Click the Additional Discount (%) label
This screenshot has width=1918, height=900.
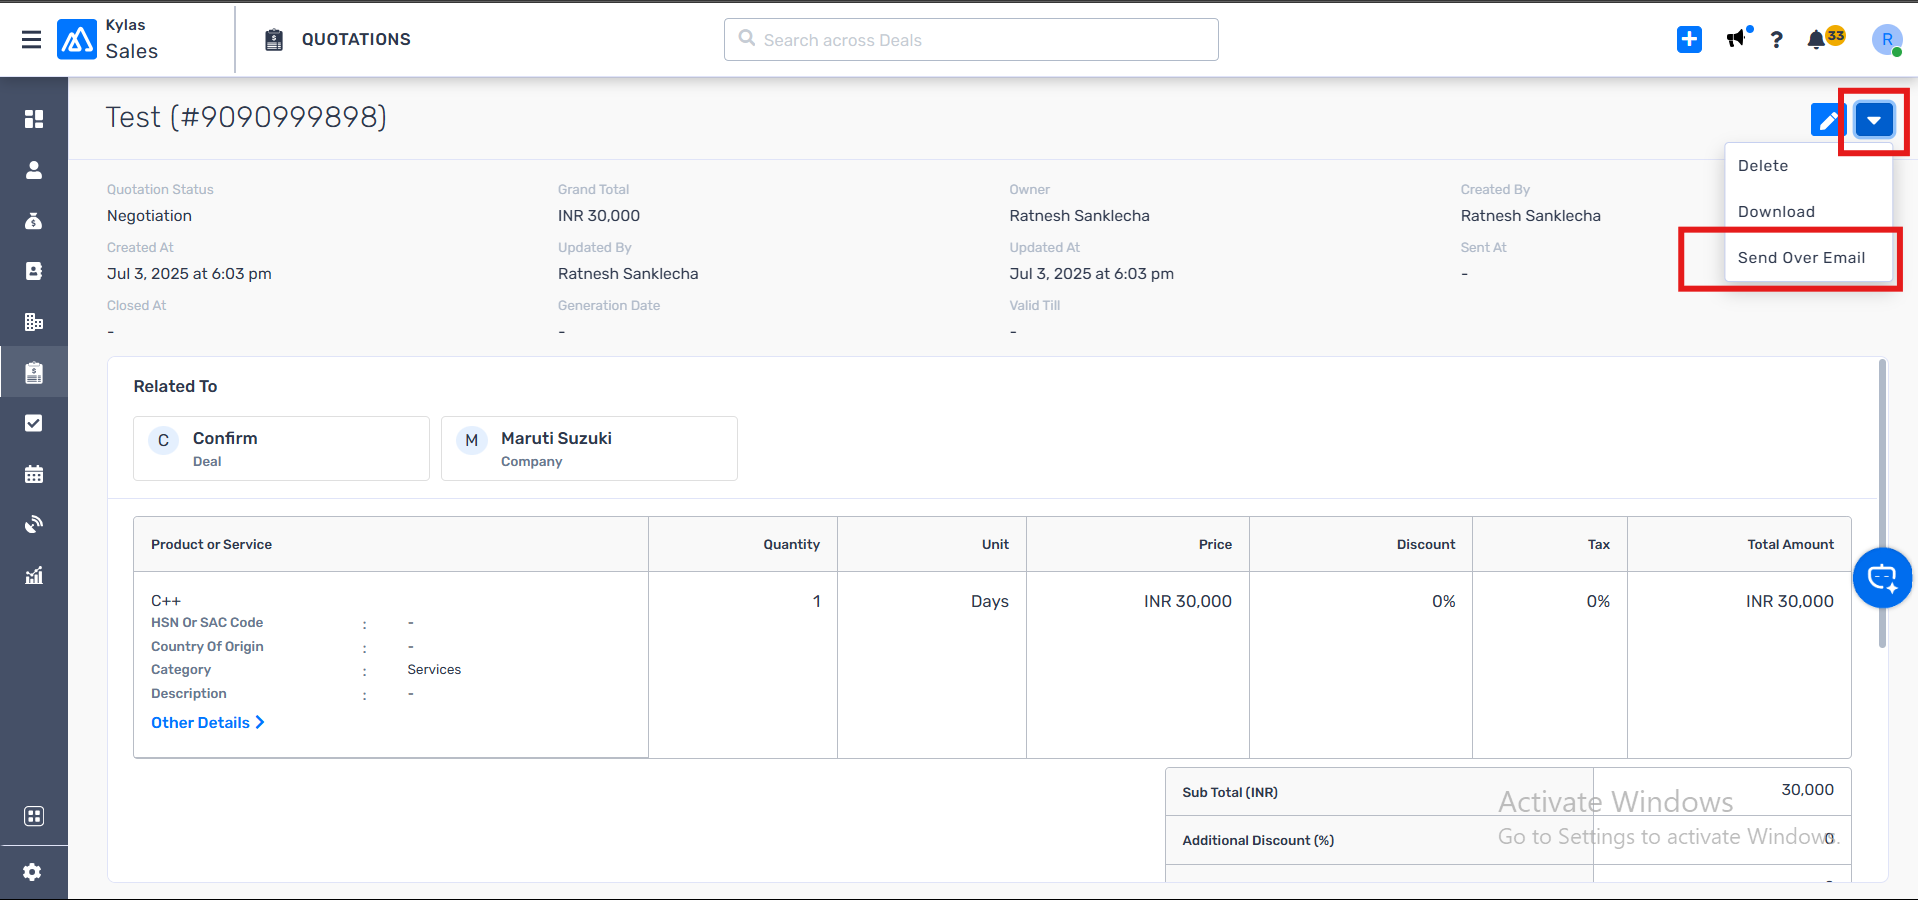click(1258, 841)
